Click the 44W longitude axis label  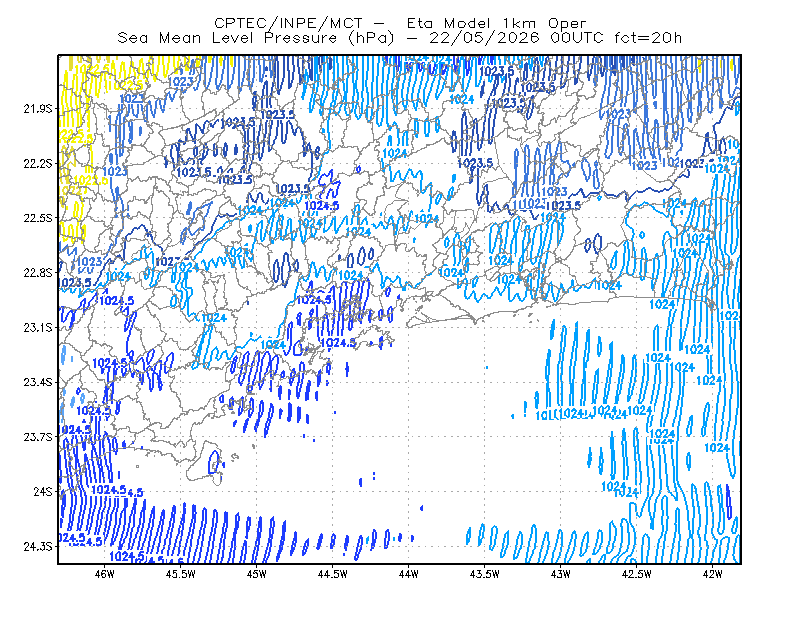pos(409,574)
